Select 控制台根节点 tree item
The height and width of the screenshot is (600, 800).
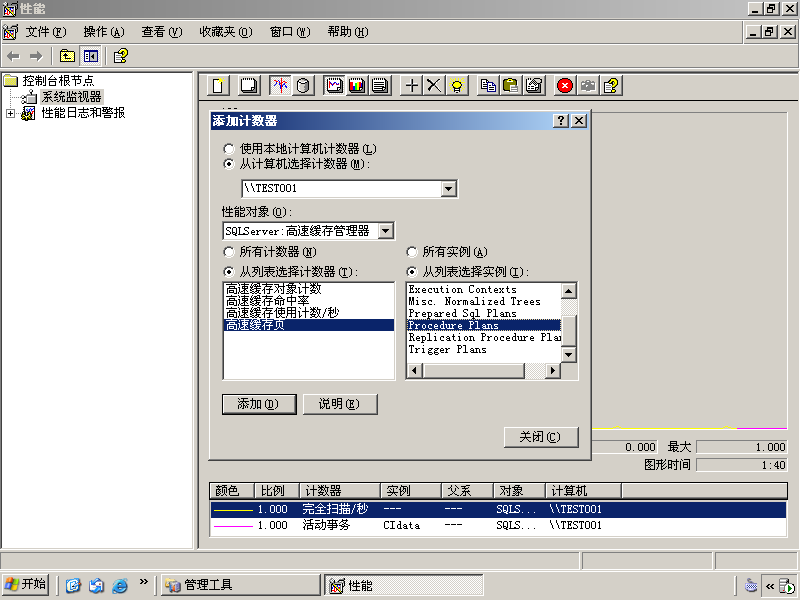click(x=58, y=81)
